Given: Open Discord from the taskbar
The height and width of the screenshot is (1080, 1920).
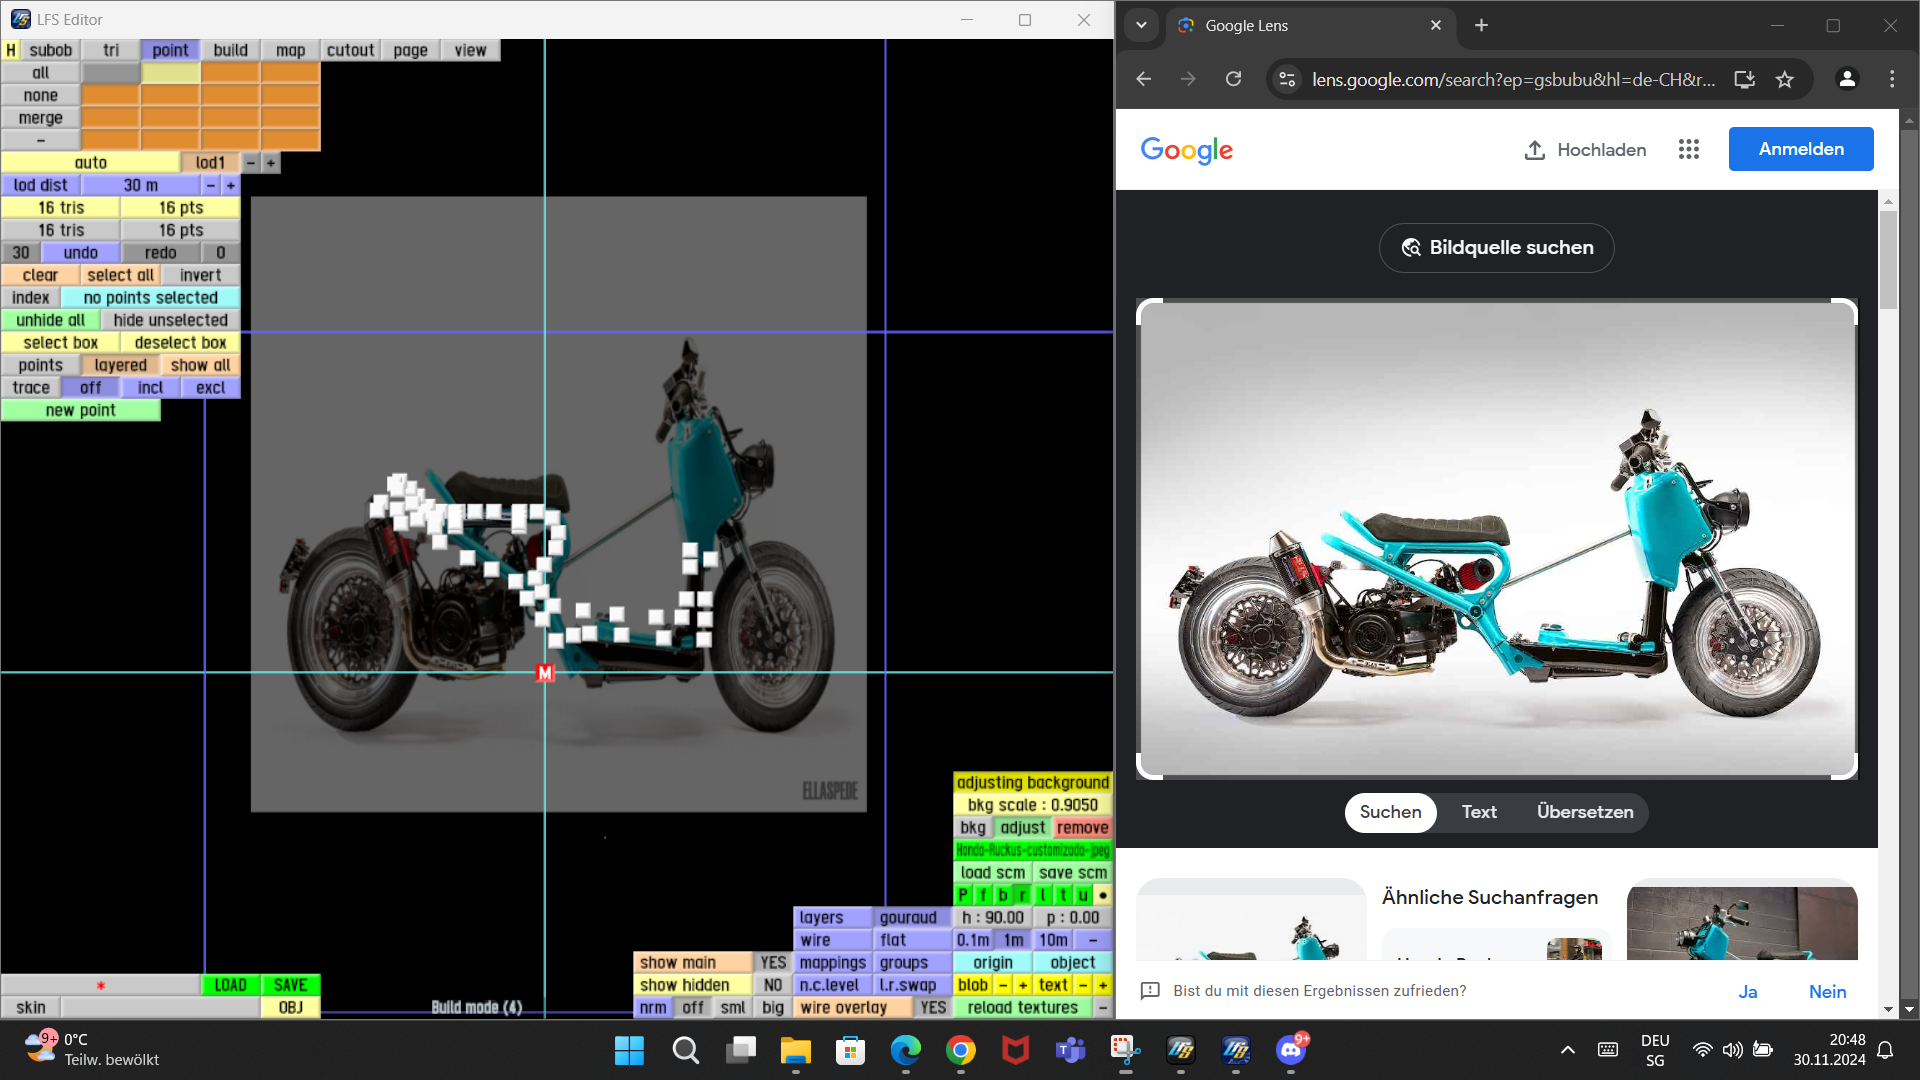Looking at the screenshot, I should point(1291,1050).
